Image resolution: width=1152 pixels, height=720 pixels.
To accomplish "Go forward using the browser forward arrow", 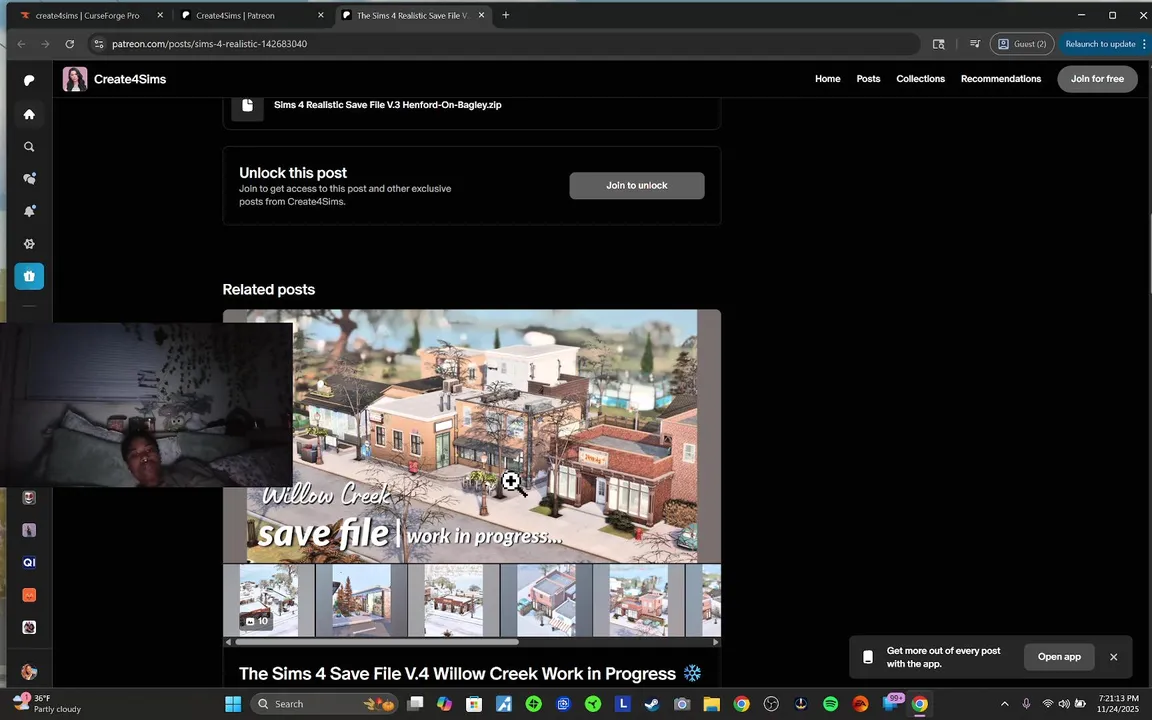I will click(x=46, y=44).
